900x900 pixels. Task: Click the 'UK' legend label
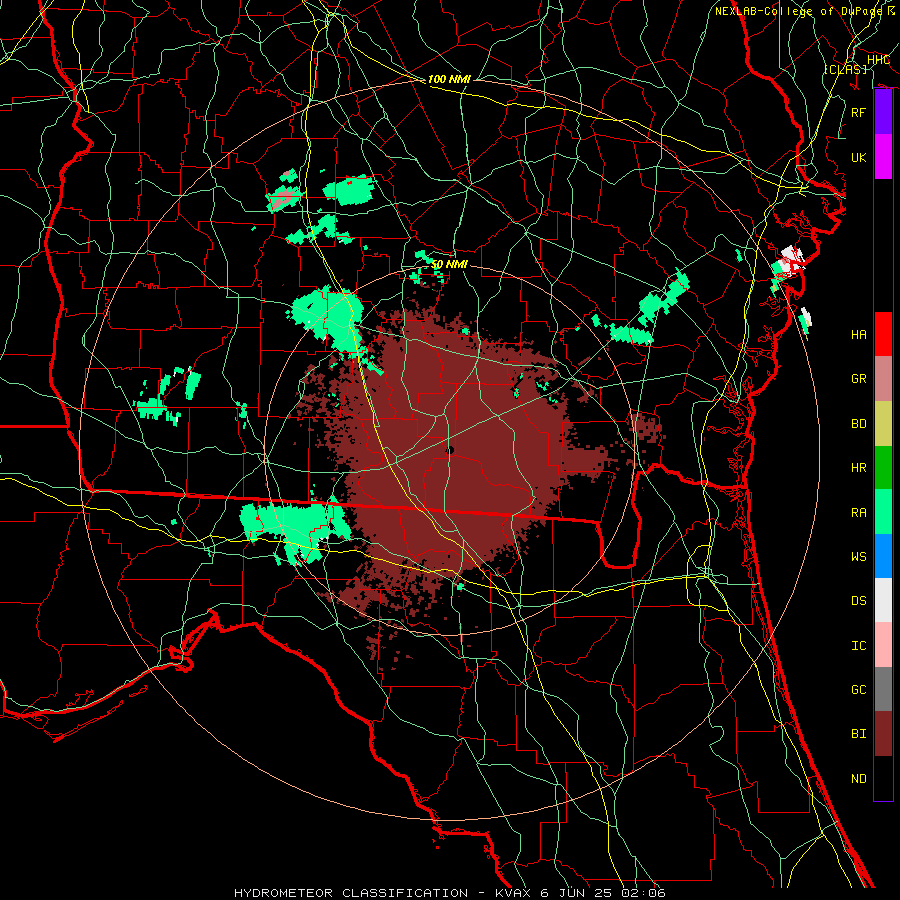tap(859, 157)
